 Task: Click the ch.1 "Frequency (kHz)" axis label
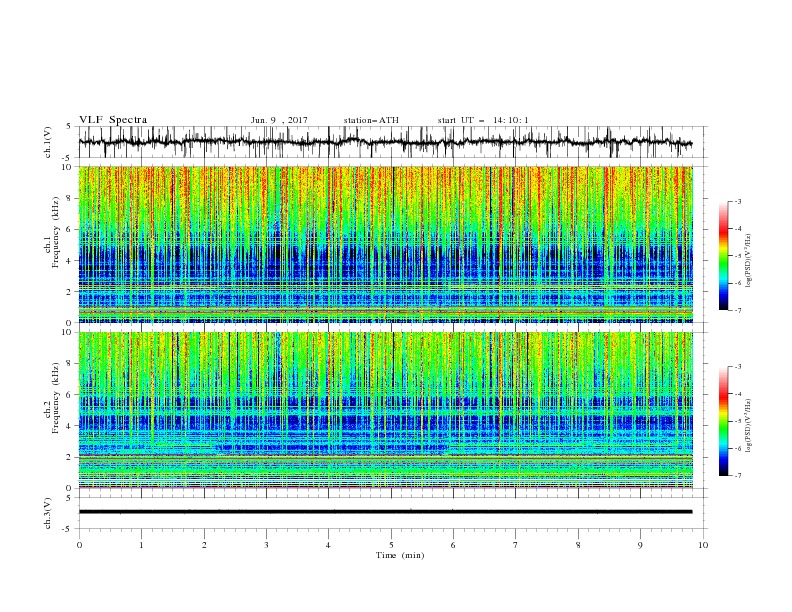click(56, 232)
